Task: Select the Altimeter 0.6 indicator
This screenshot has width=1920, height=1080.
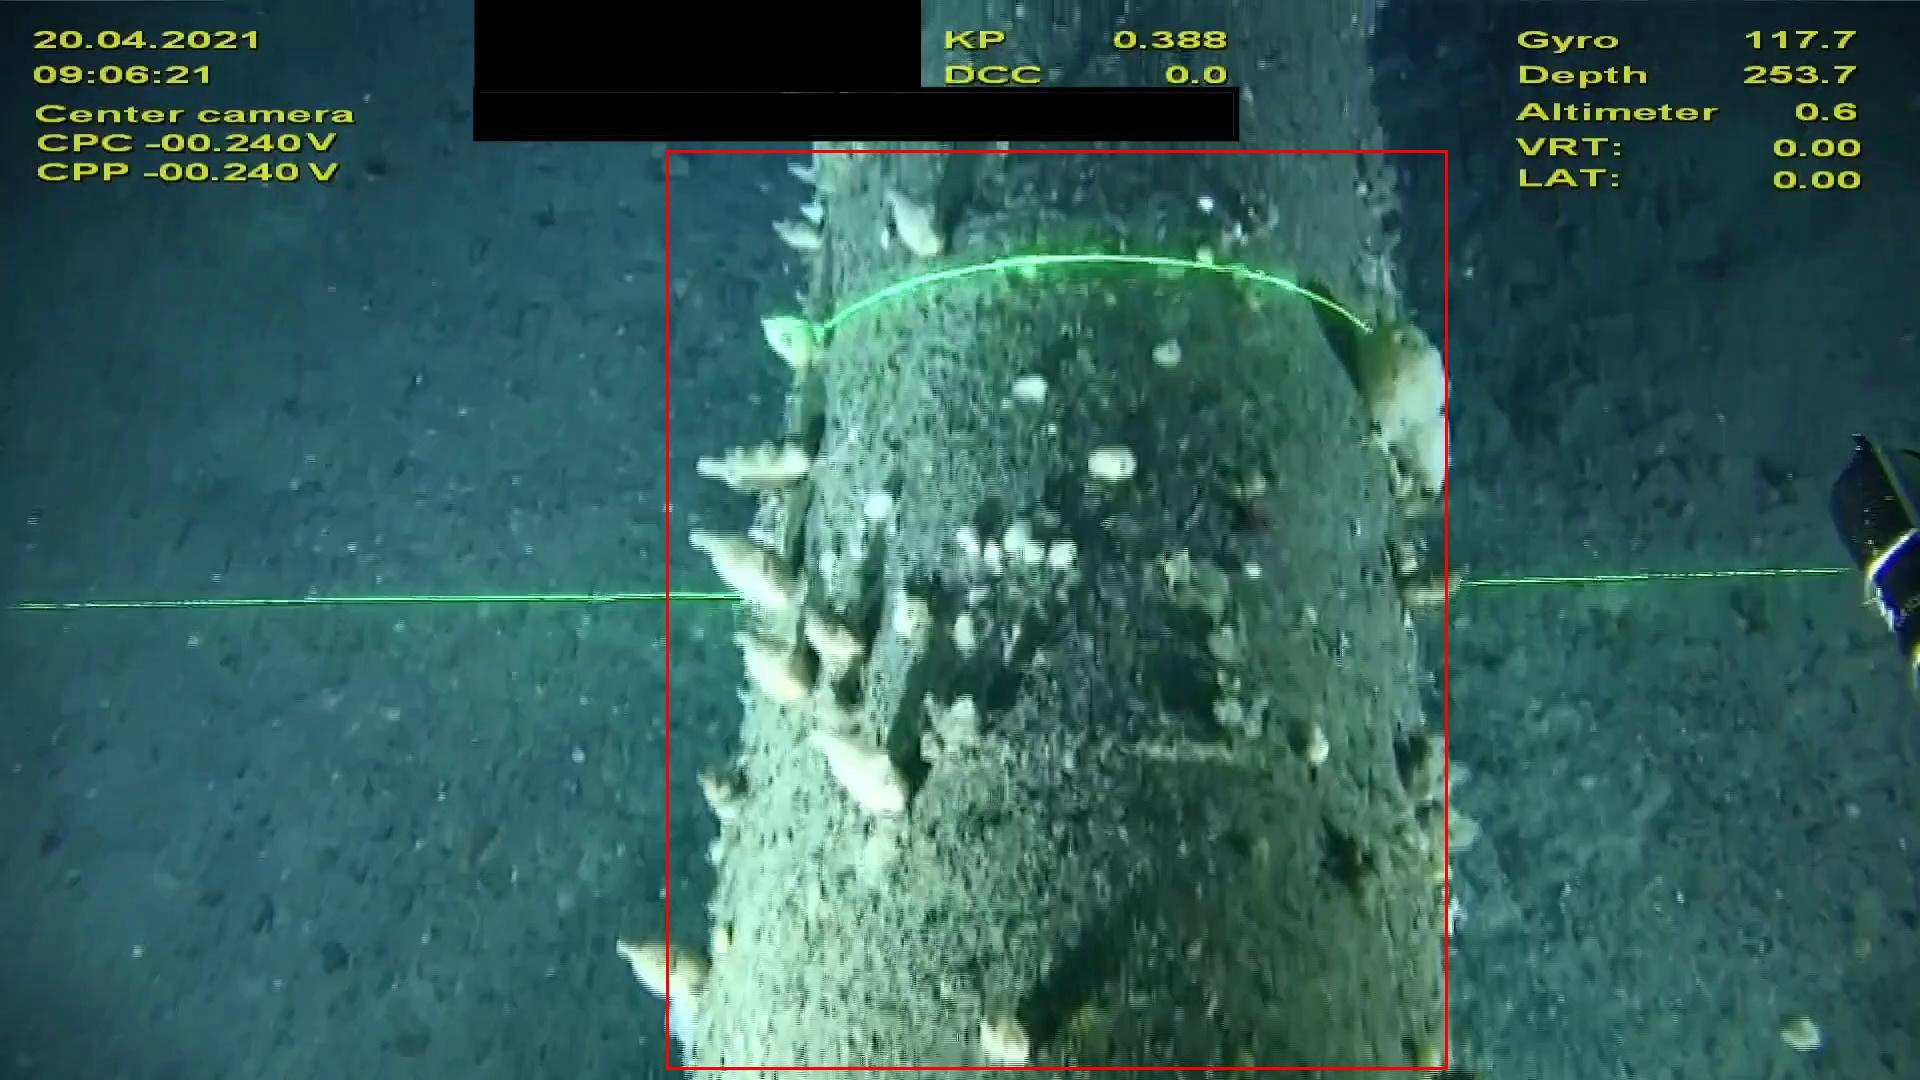Action: [1680, 110]
